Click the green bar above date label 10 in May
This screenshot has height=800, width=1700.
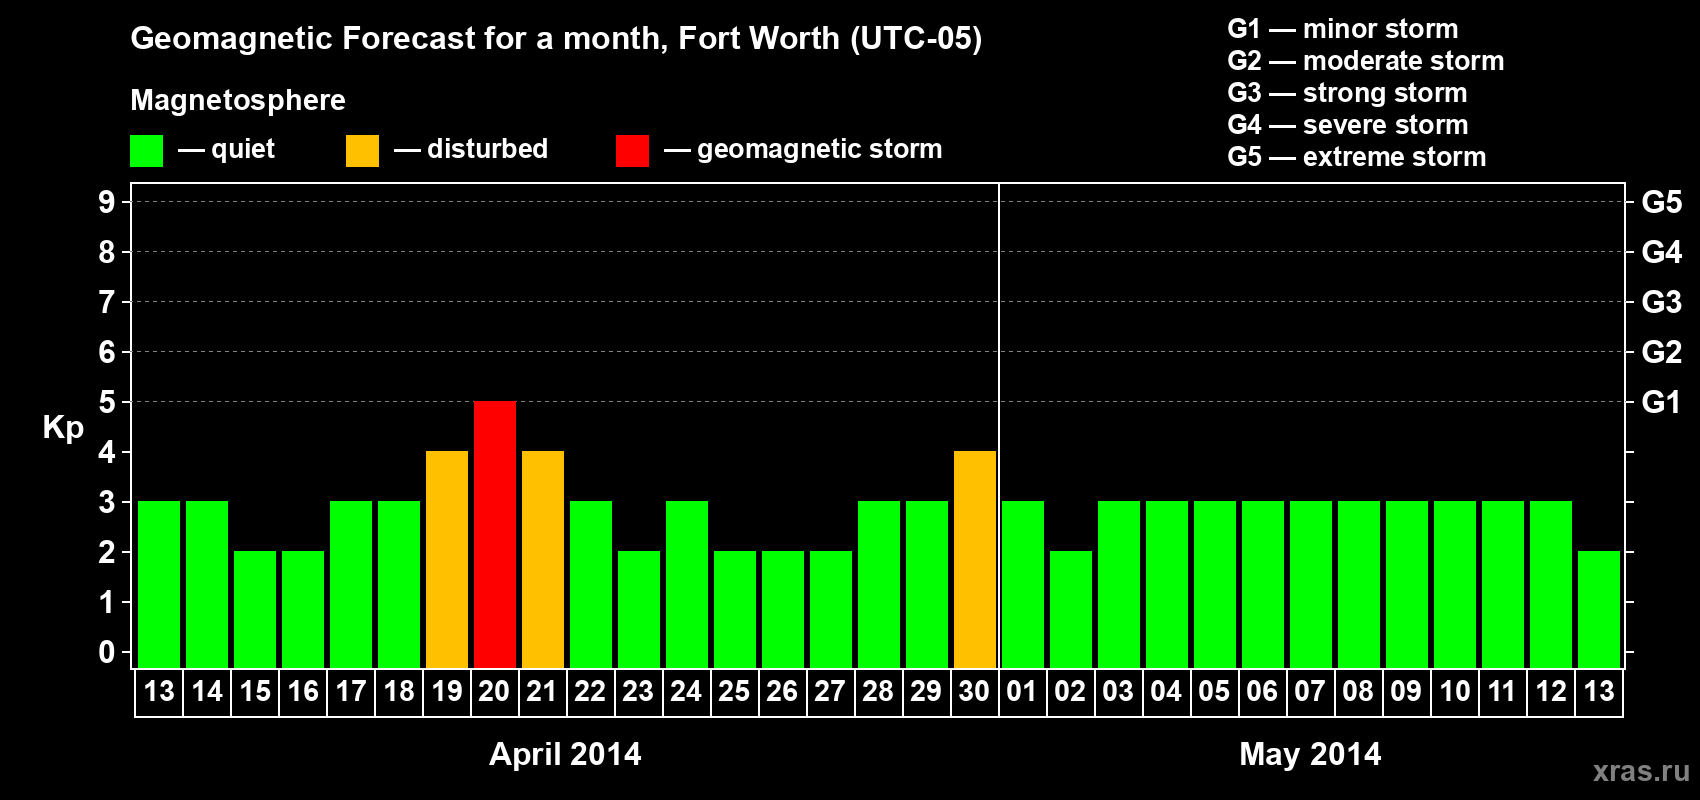pyautogui.click(x=1455, y=584)
